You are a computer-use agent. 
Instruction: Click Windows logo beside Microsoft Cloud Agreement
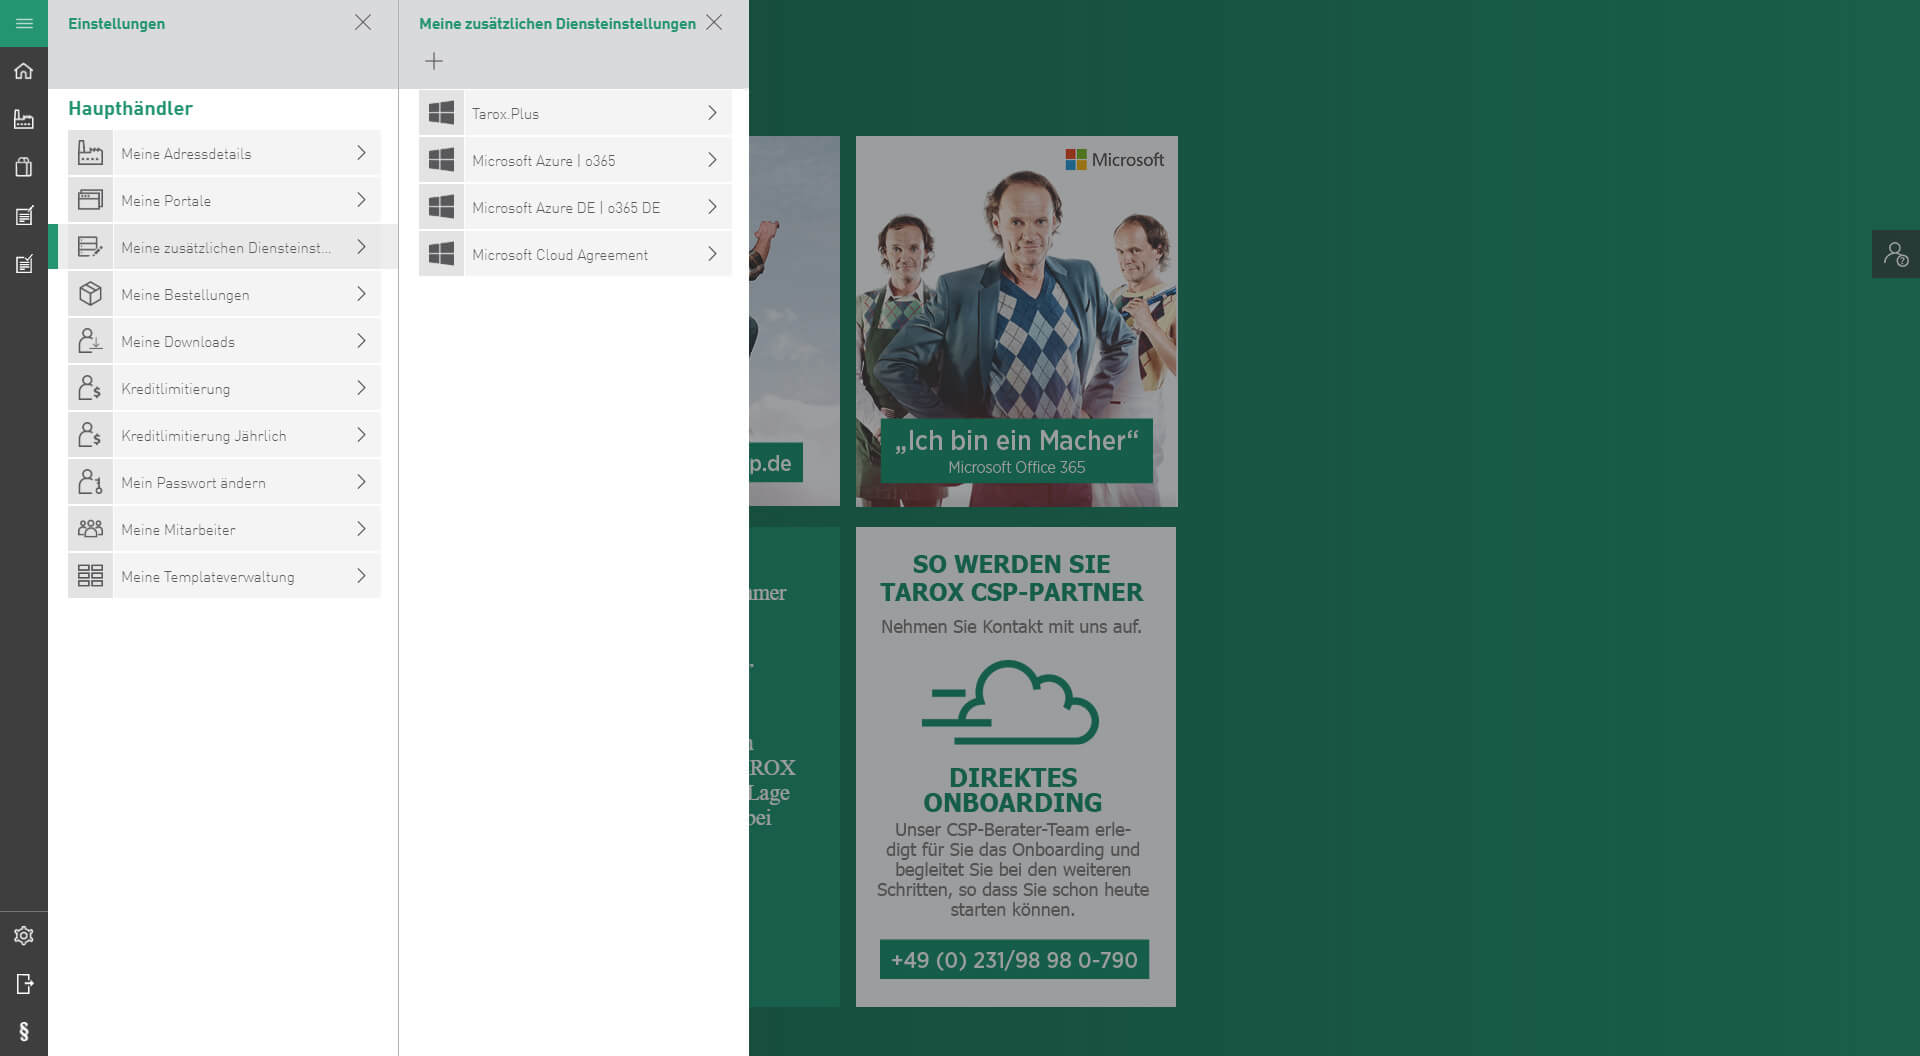441,254
